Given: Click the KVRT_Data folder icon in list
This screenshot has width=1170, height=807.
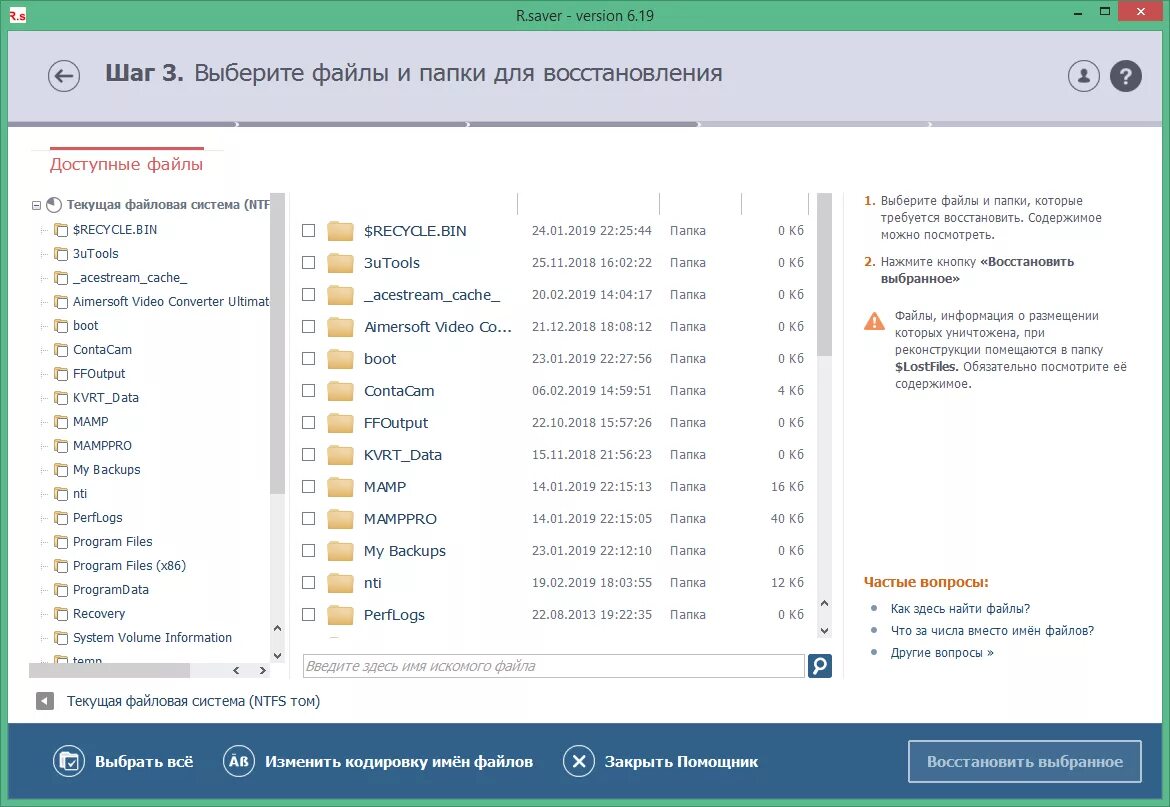Looking at the screenshot, I should click(x=340, y=455).
